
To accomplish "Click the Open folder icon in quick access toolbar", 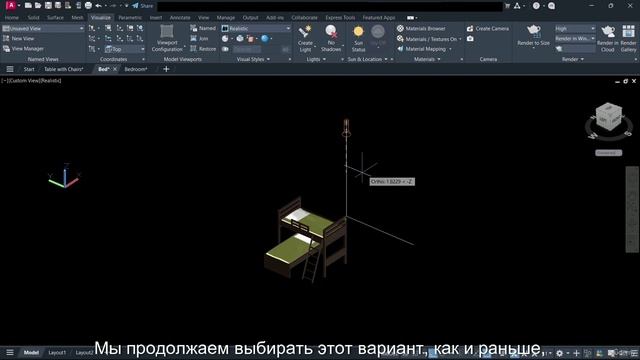I will click(38, 6).
